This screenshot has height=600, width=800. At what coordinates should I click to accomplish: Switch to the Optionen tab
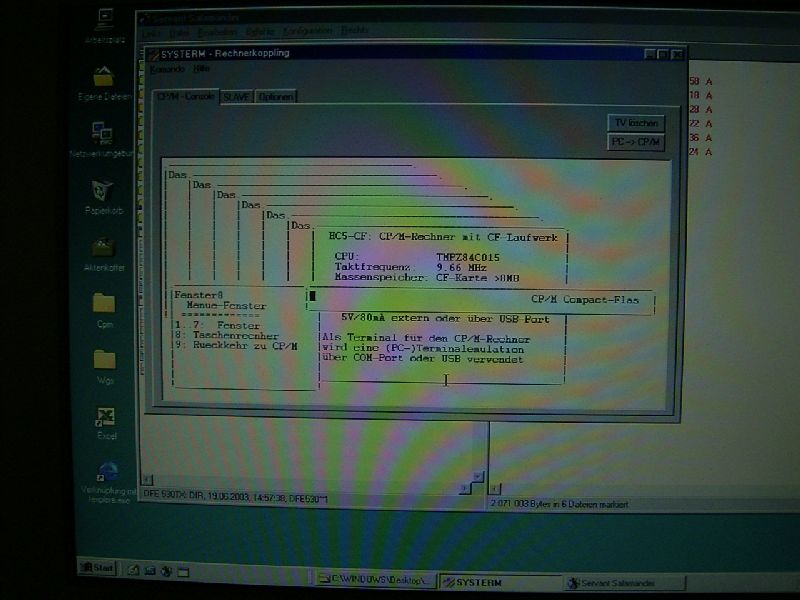click(x=276, y=97)
